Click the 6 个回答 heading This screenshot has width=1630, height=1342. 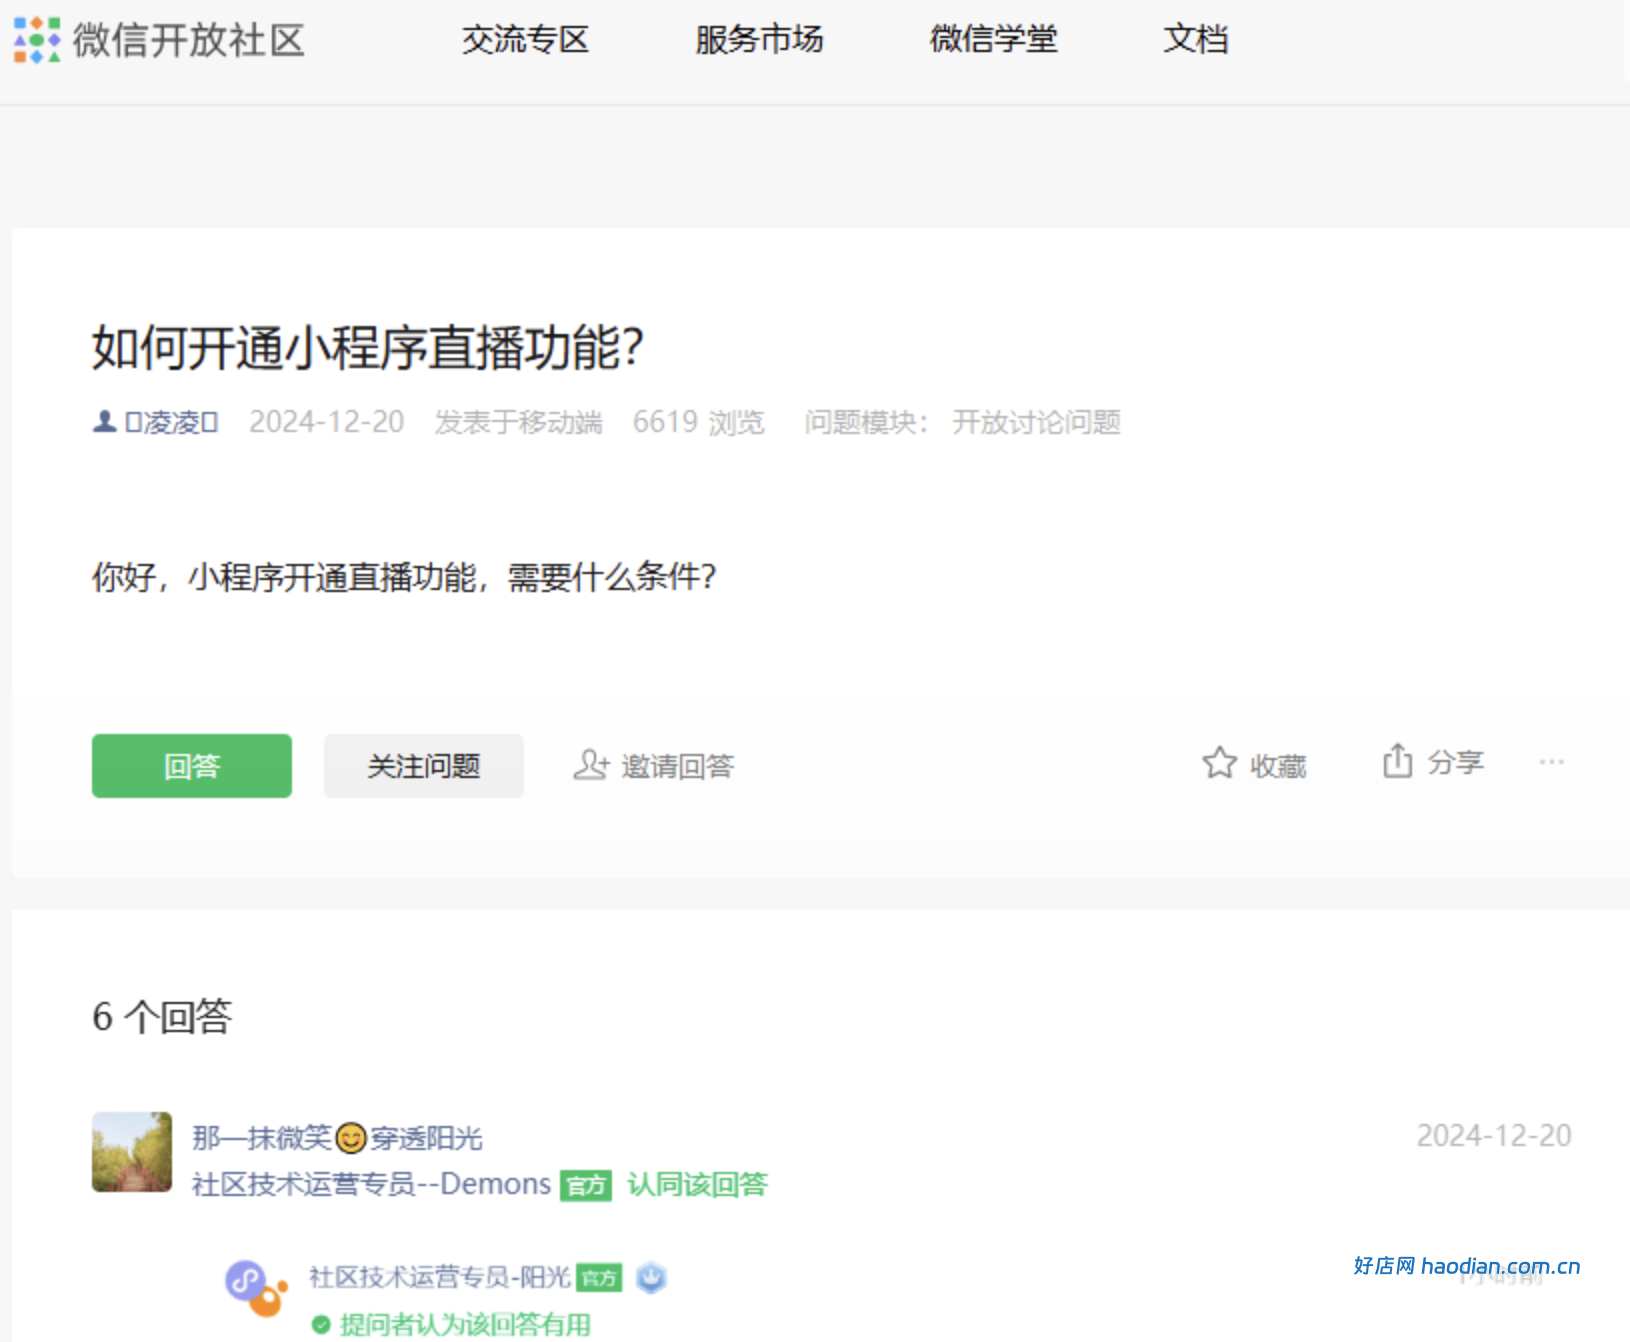coord(162,1017)
